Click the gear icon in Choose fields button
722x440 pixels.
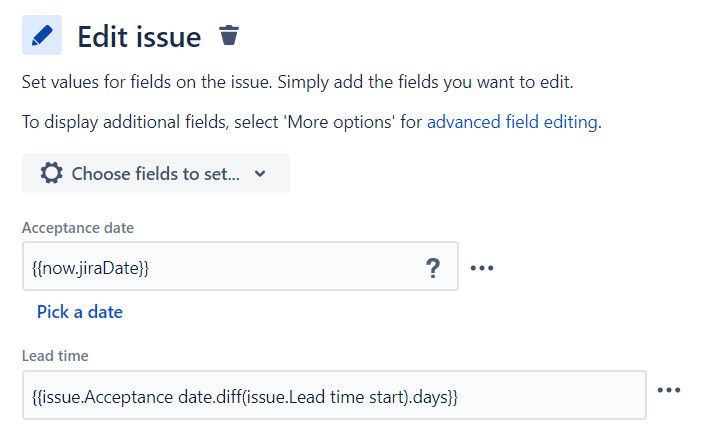51,174
